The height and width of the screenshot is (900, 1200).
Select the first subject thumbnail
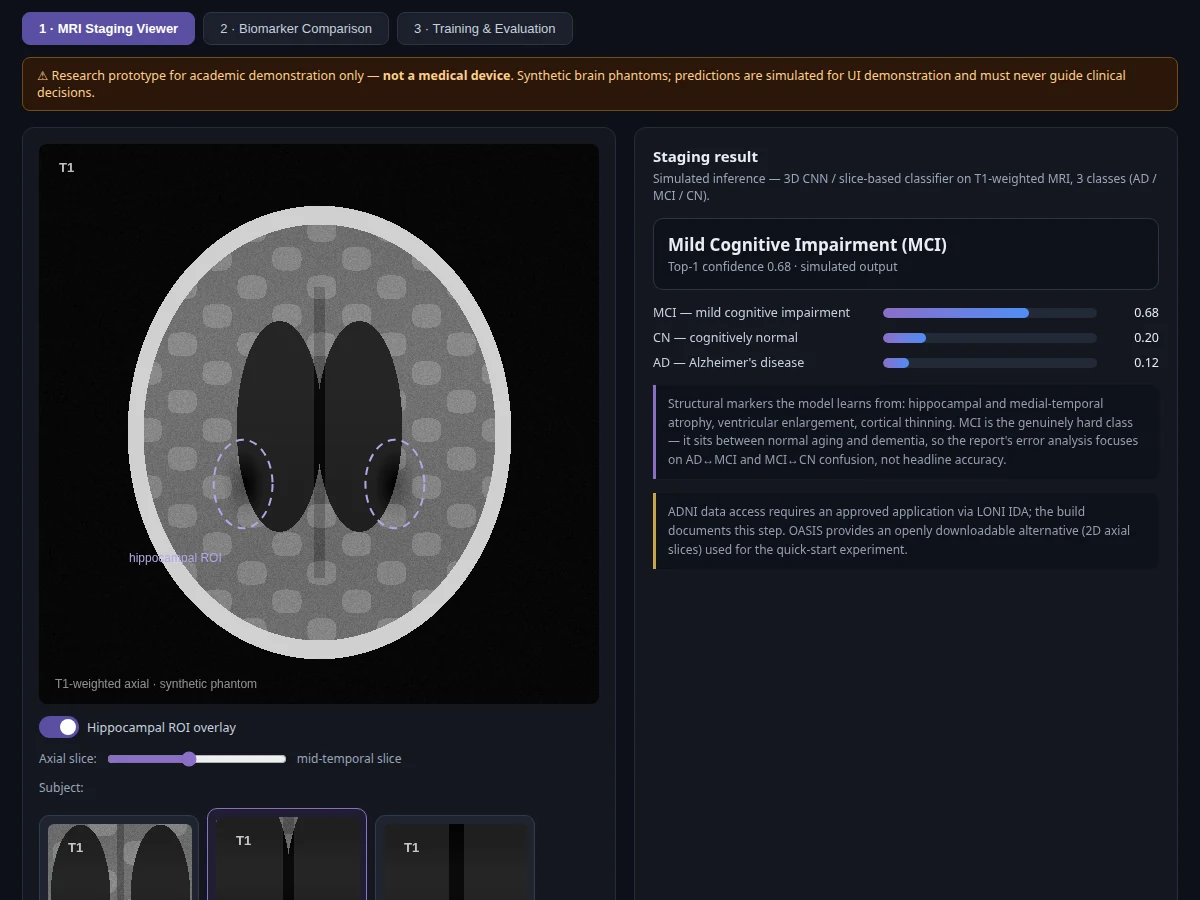[119, 858]
